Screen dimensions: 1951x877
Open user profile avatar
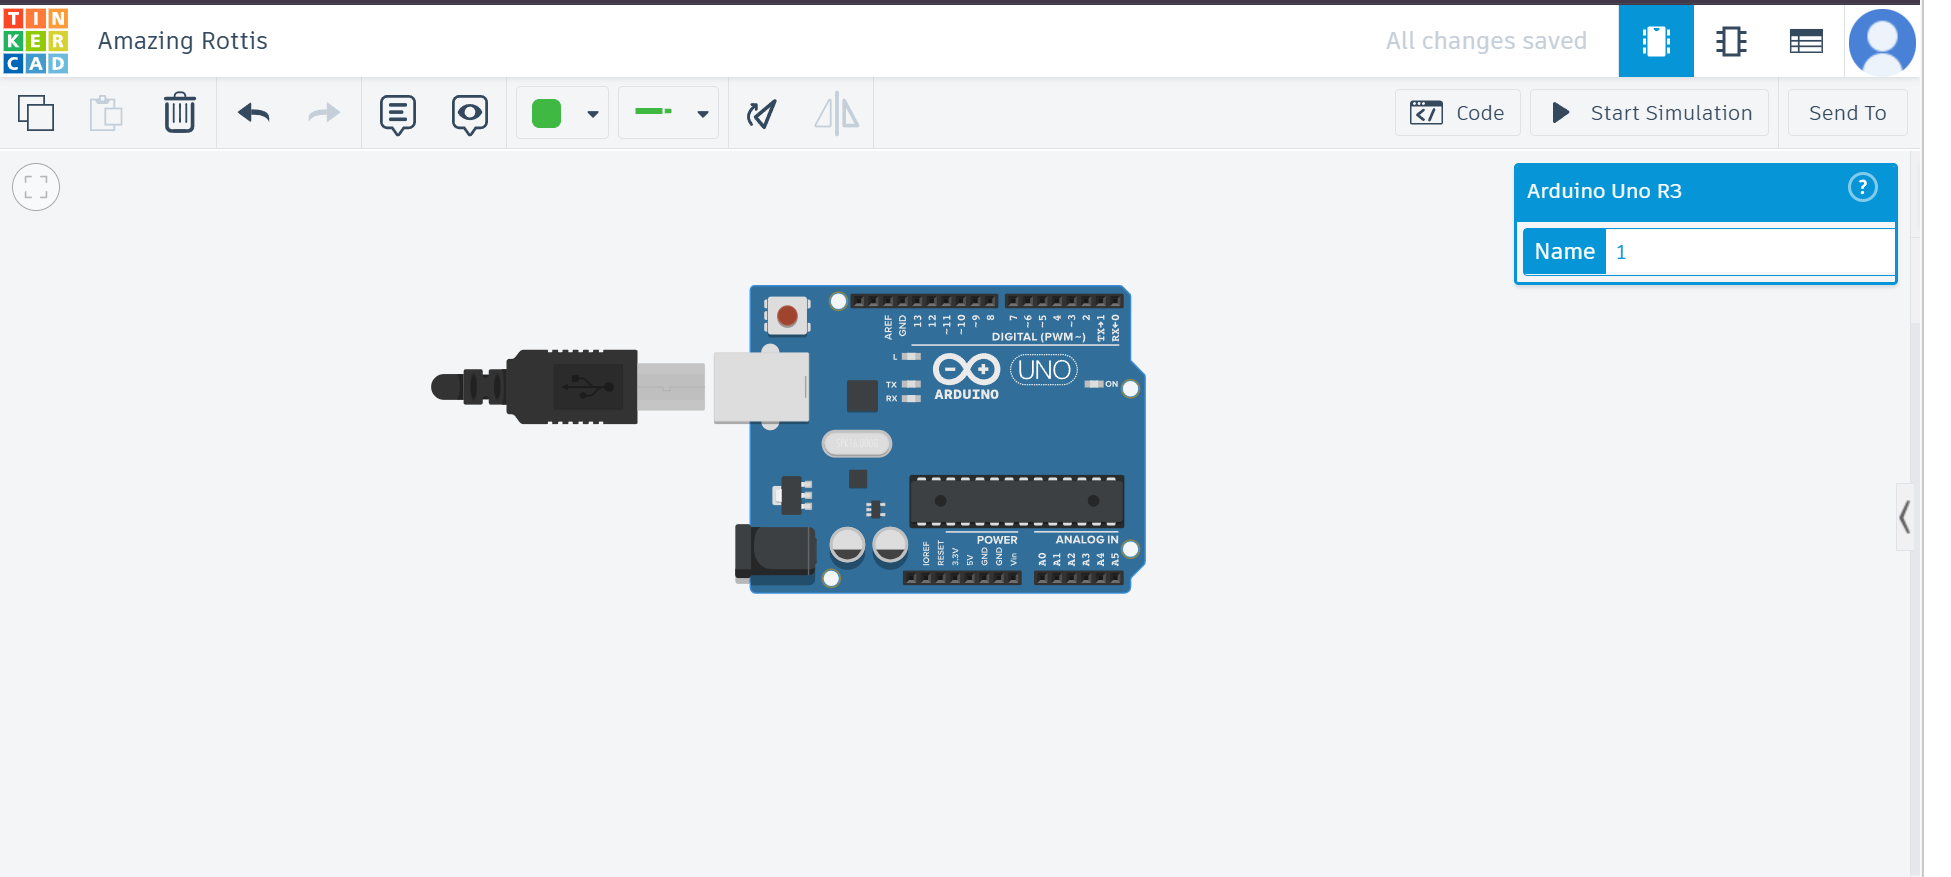(x=1882, y=42)
